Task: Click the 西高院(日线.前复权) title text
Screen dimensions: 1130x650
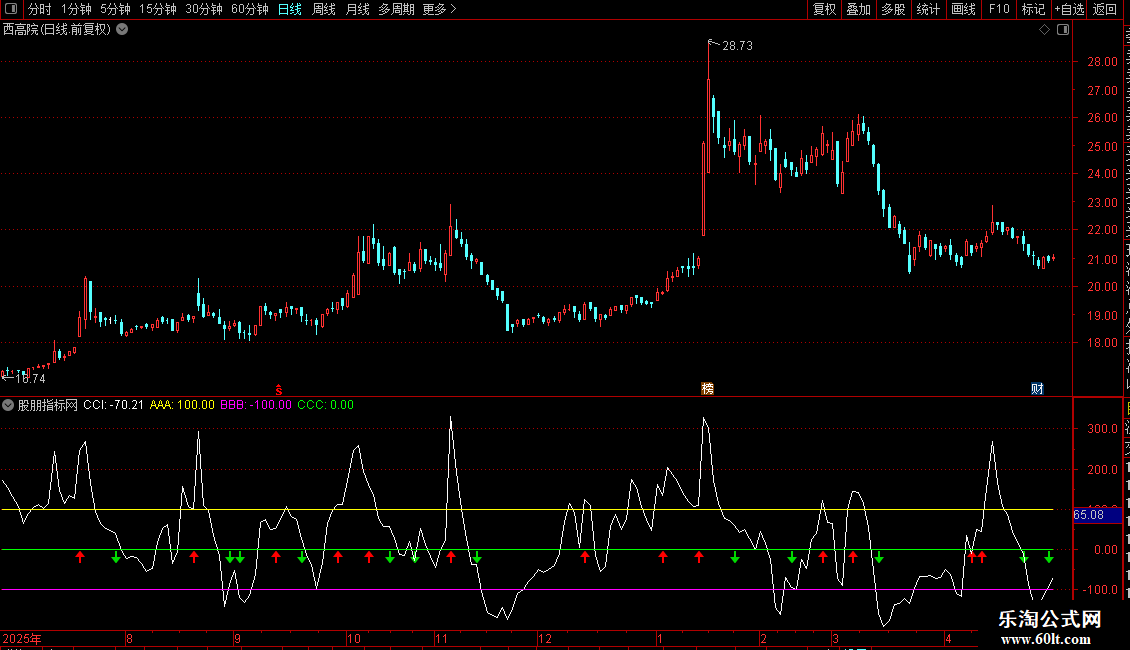Action: pos(57,30)
